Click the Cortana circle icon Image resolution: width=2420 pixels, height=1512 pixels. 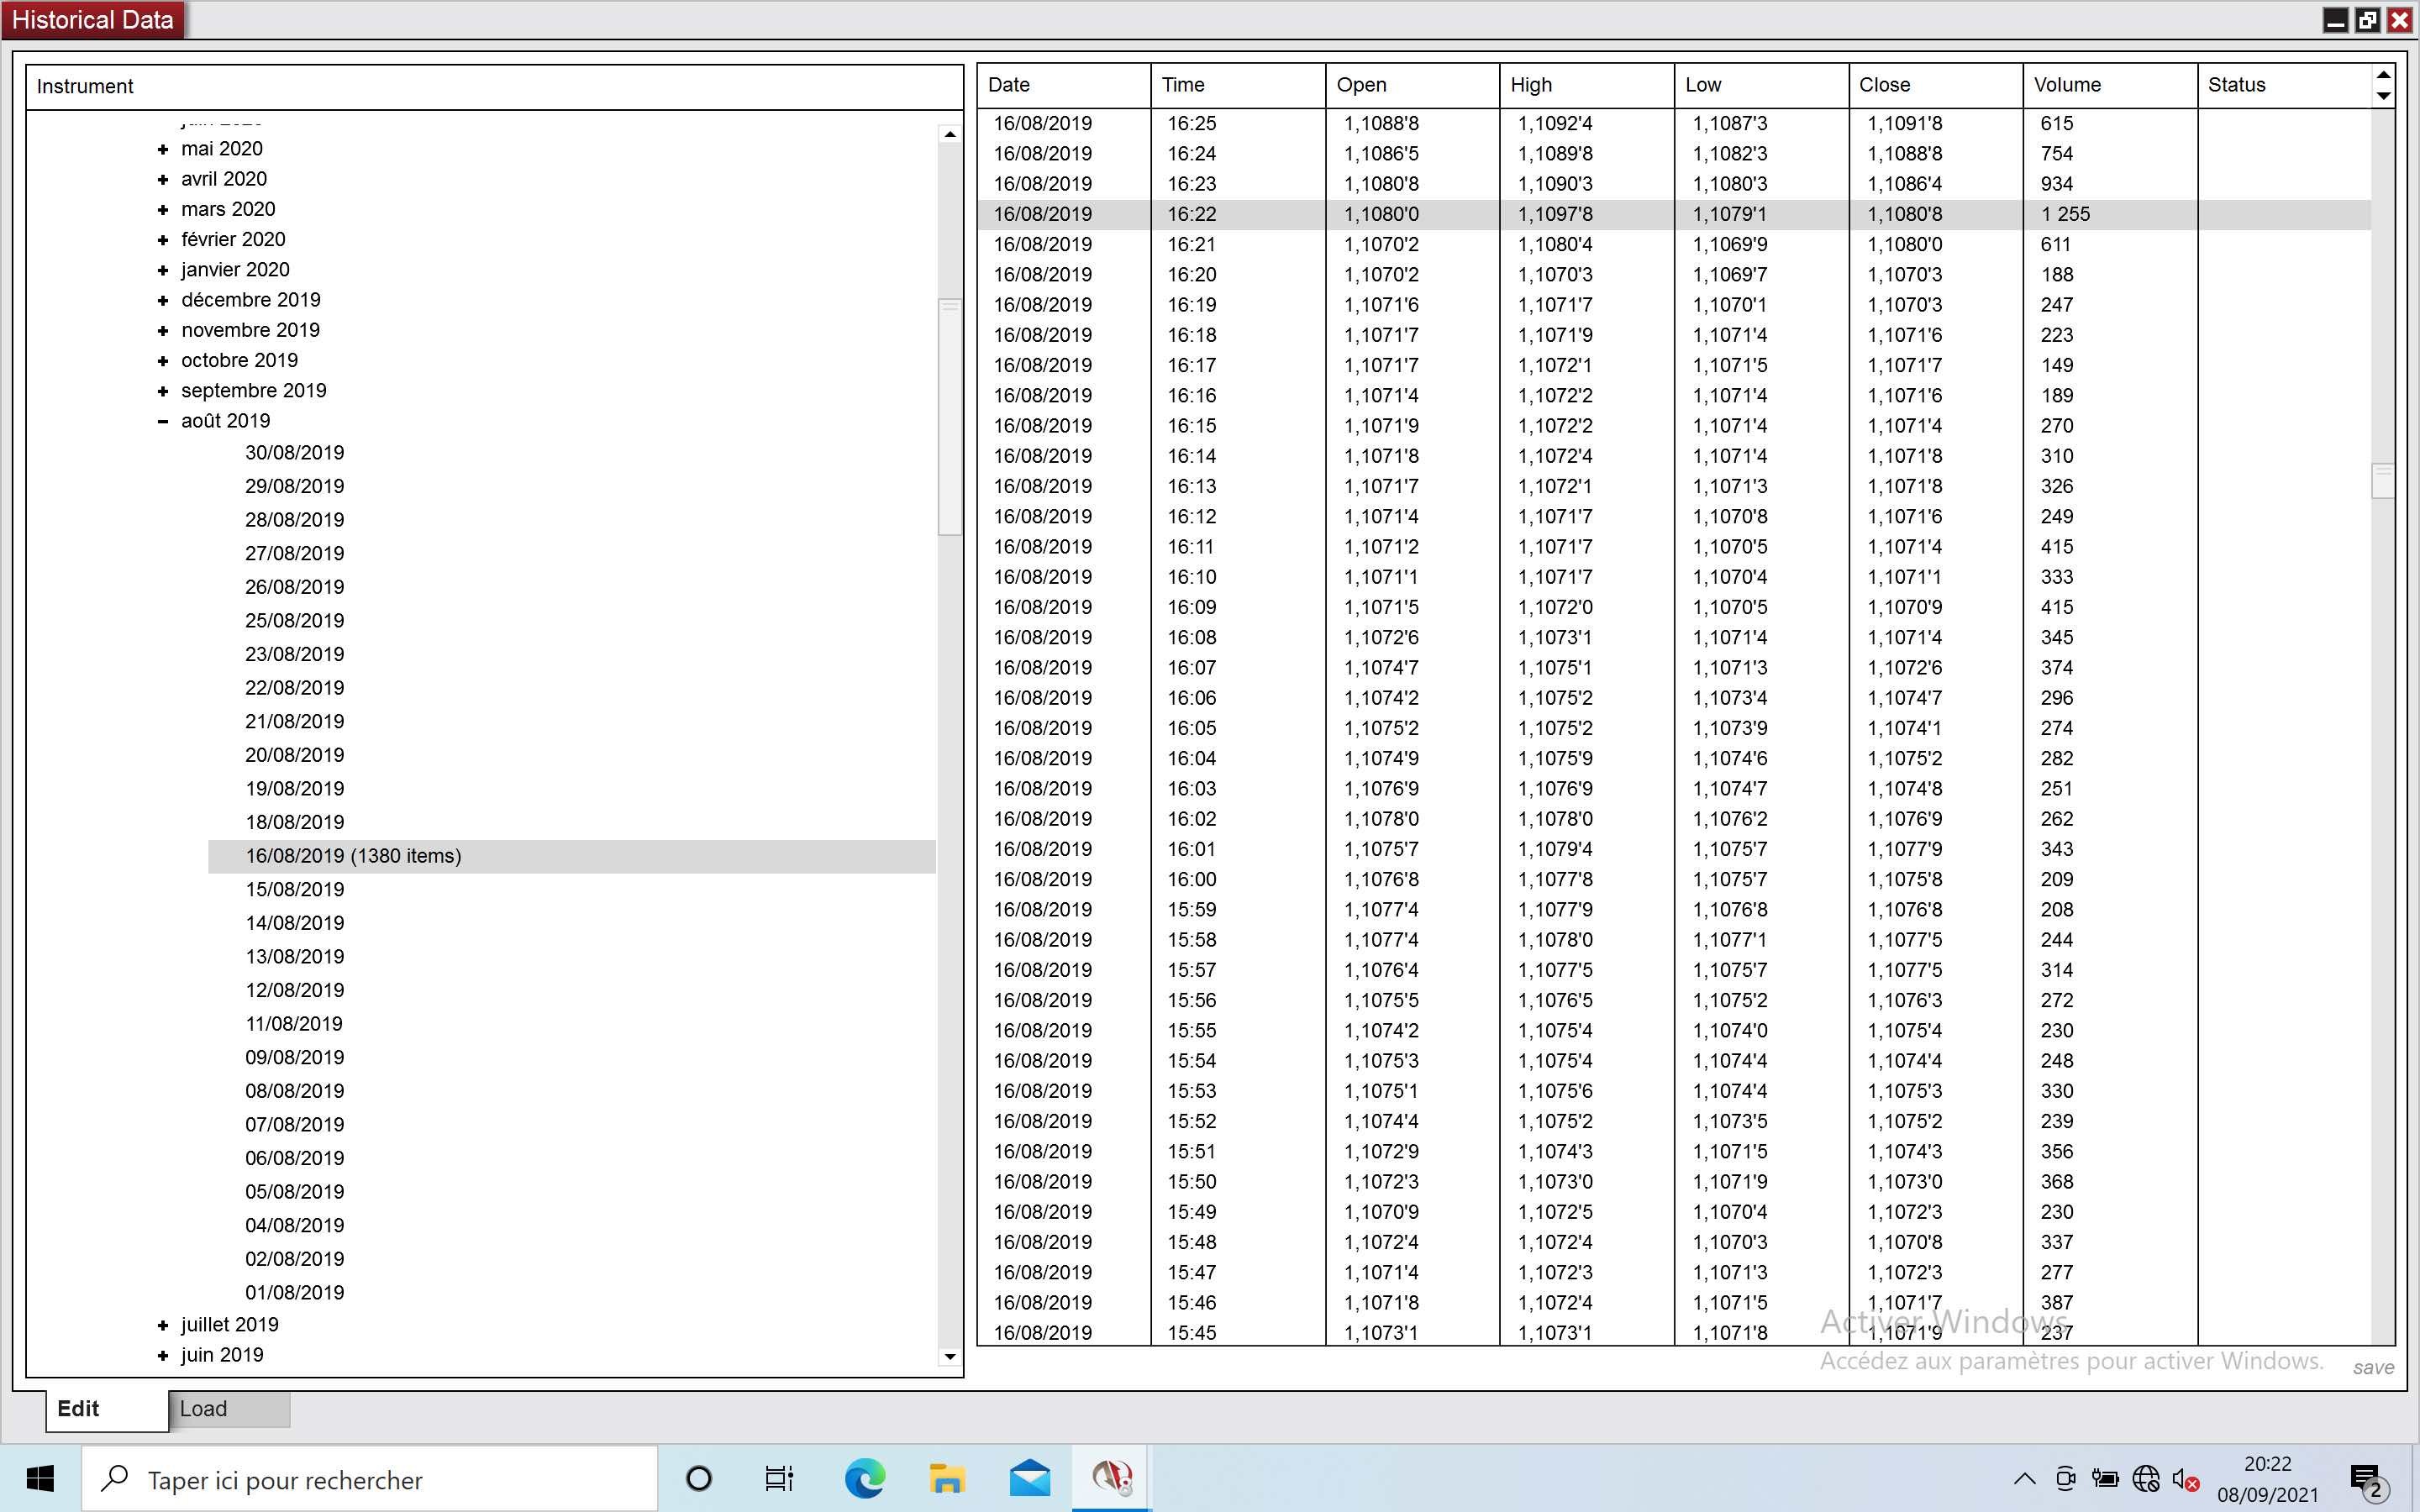699,1478
